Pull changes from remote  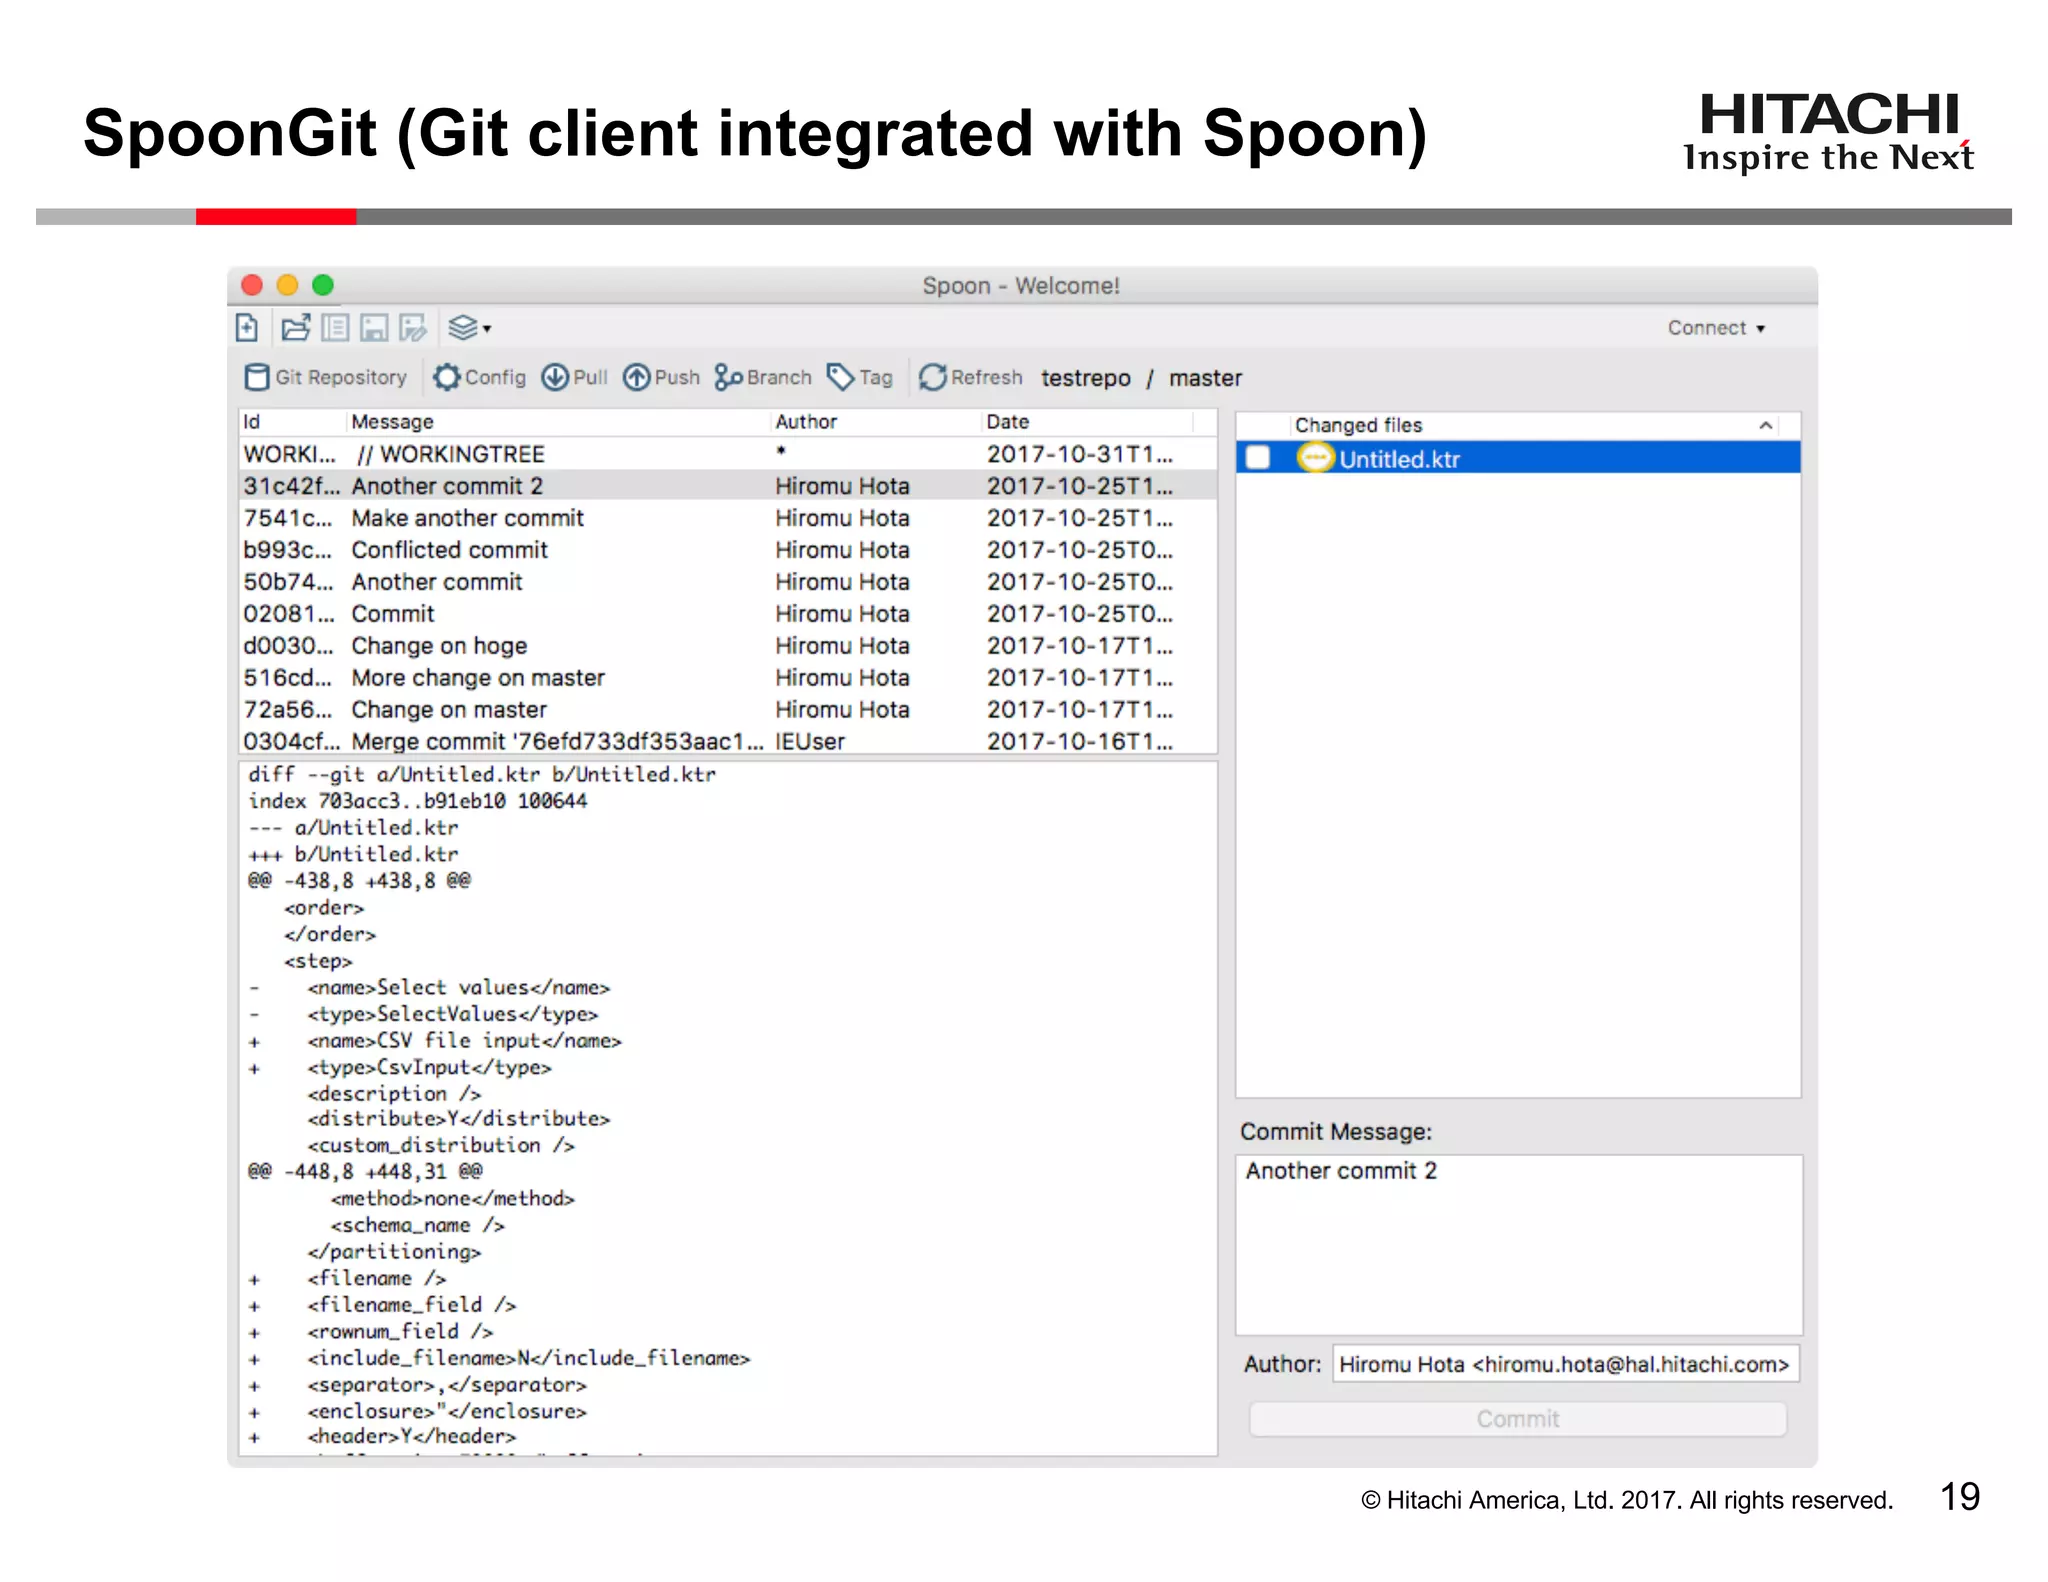[x=575, y=377]
